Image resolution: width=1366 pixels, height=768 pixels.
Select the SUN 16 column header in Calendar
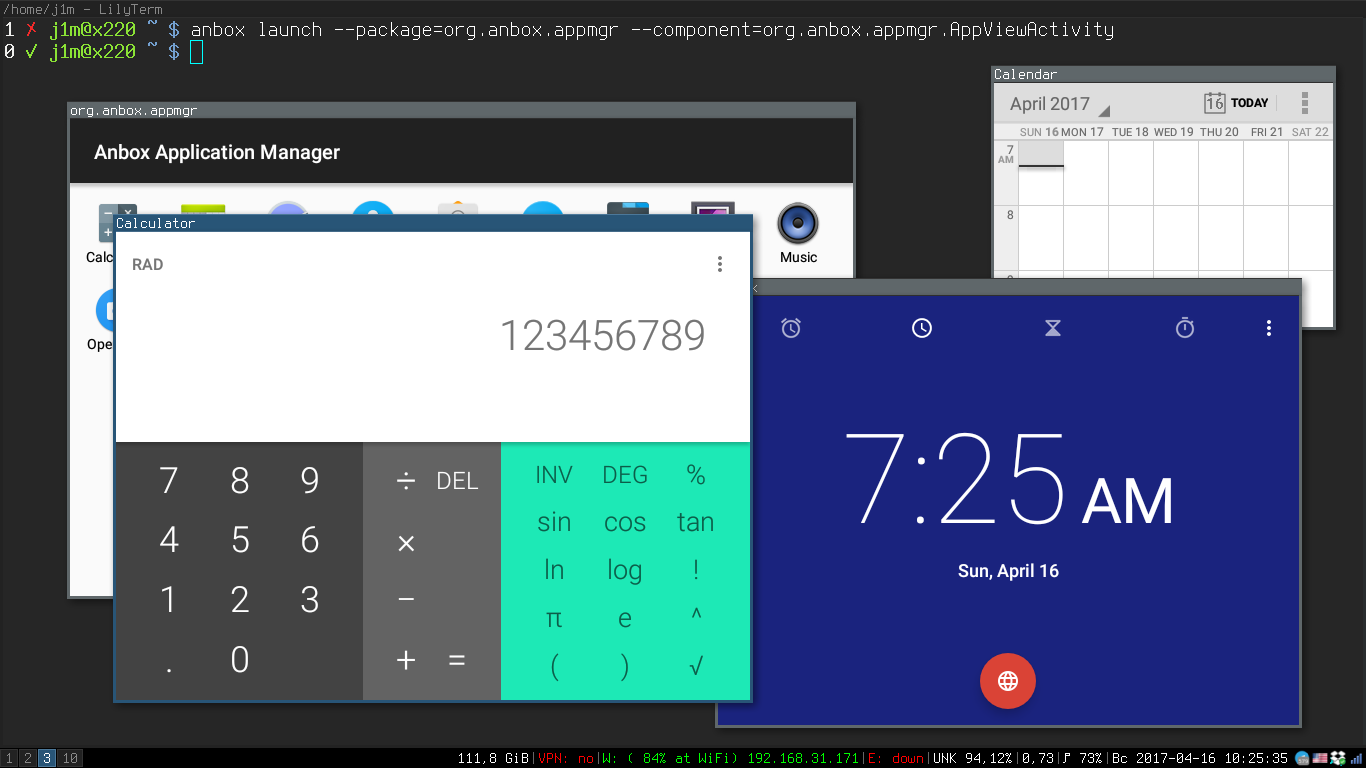(1039, 132)
